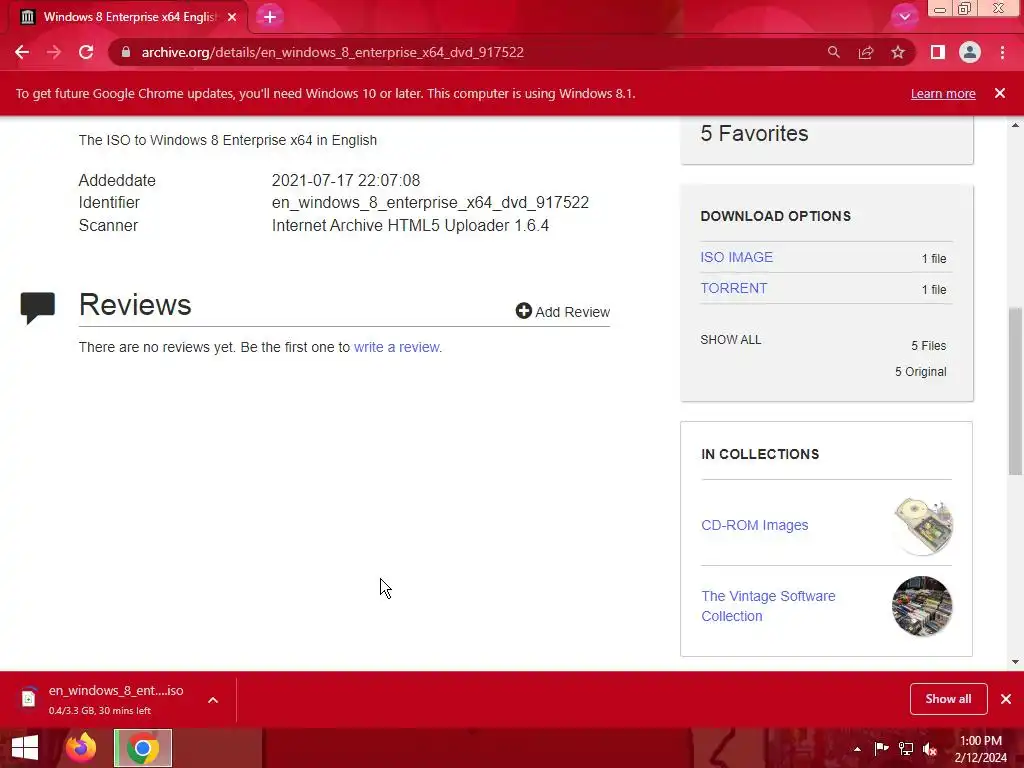The width and height of the screenshot is (1024, 768).
Task: Open SHOW ALL download files
Action: [x=731, y=340]
